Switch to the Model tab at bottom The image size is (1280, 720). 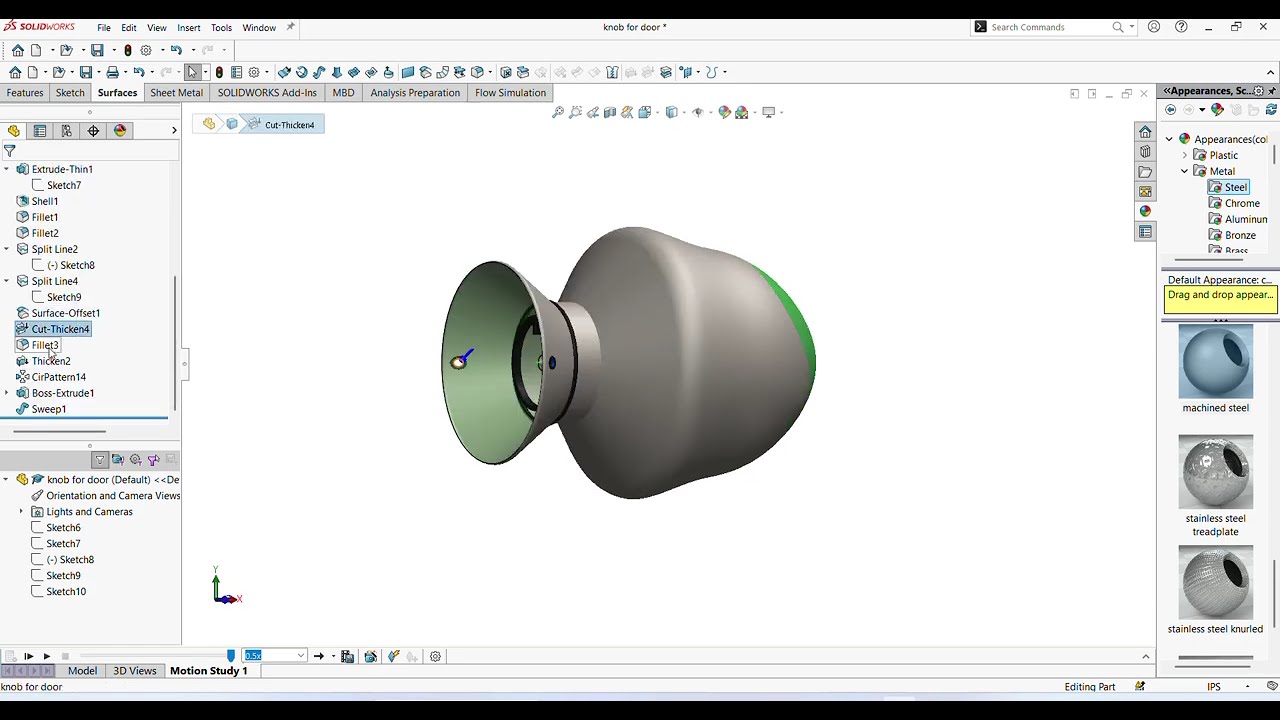(82, 671)
